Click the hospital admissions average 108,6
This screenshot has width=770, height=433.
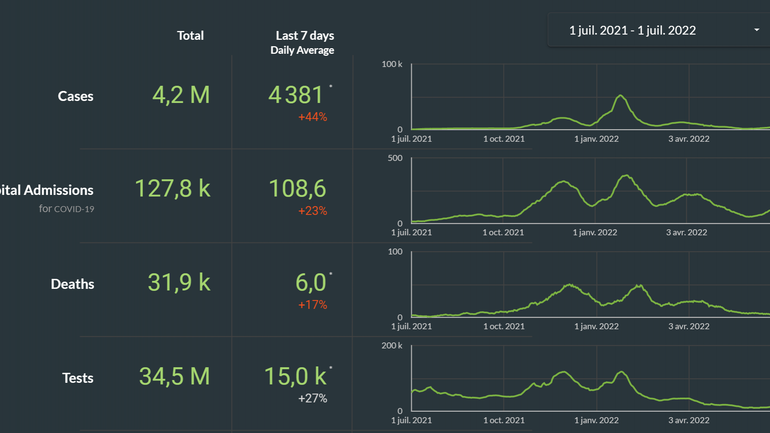click(x=297, y=189)
